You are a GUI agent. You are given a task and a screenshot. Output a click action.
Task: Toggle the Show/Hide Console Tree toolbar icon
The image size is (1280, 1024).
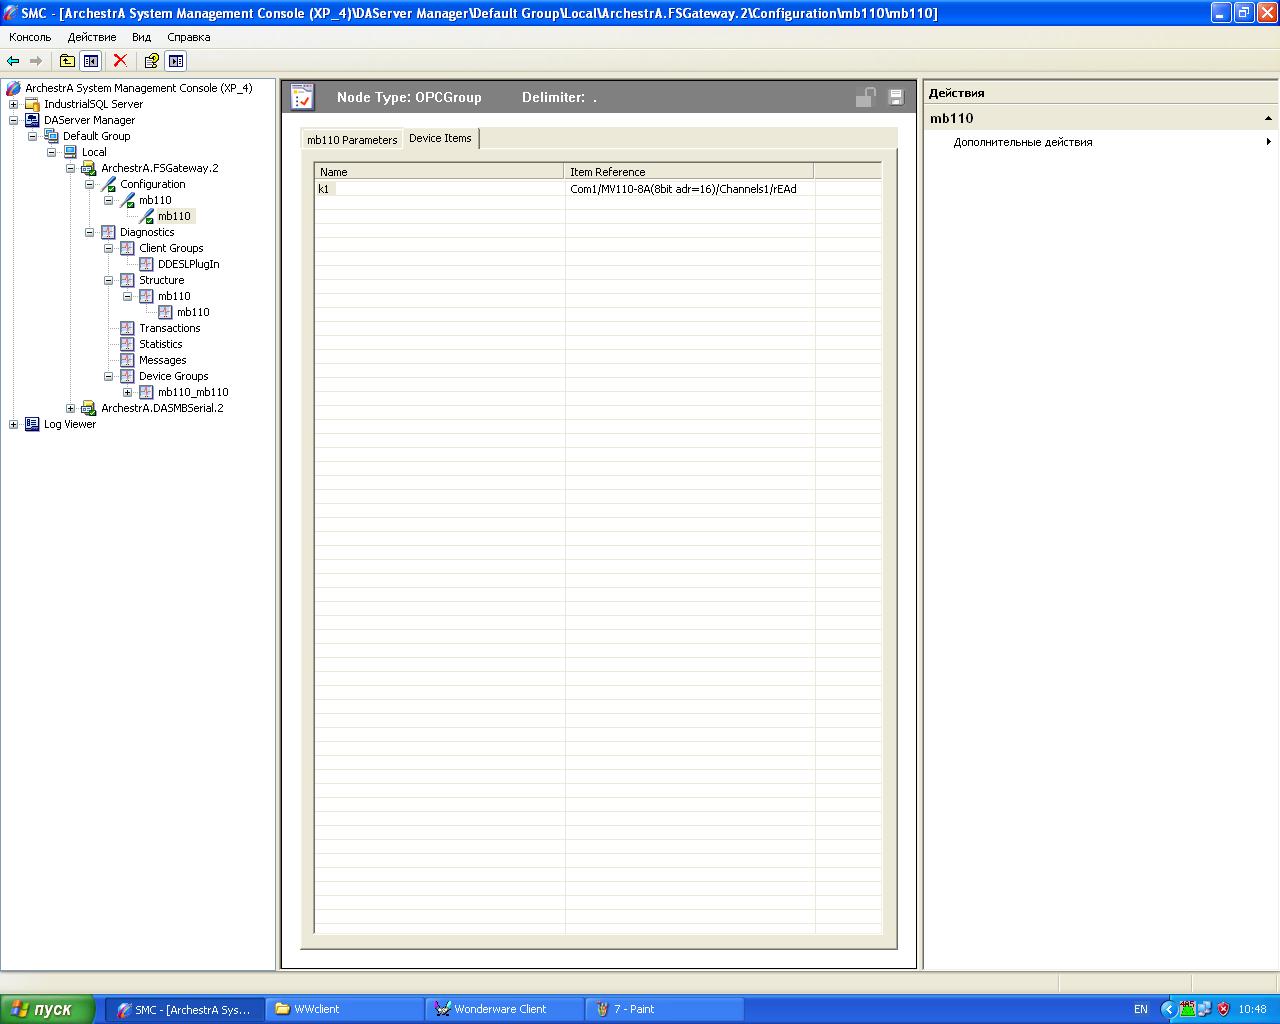click(x=91, y=61)
